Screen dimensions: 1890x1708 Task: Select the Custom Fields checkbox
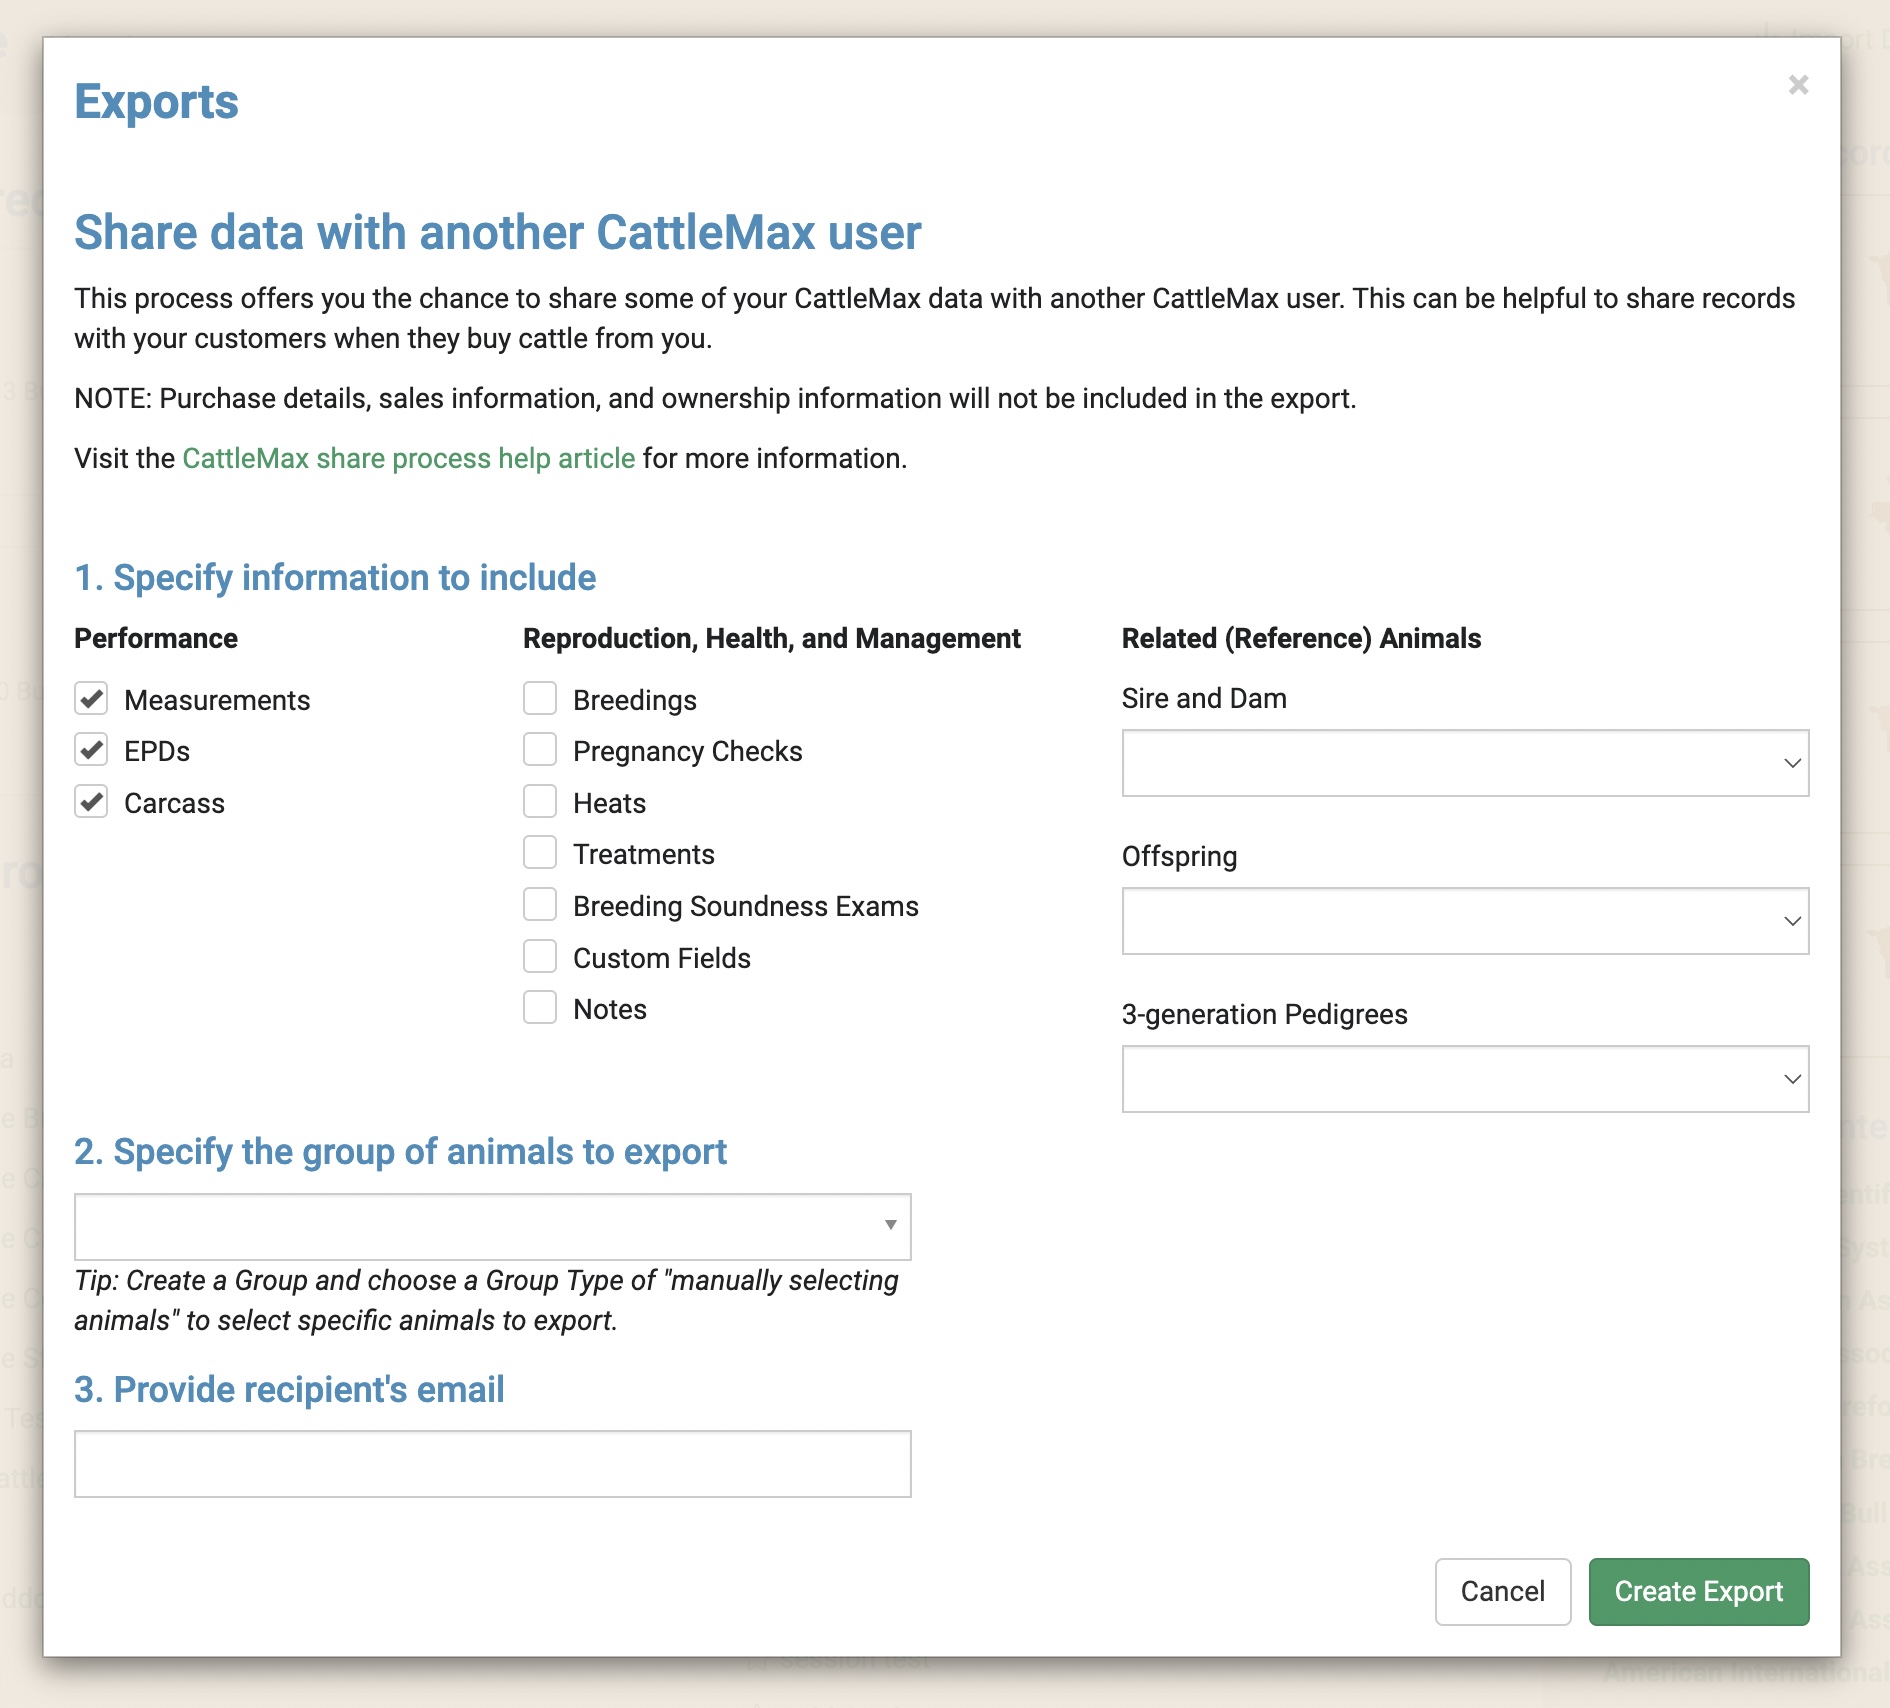click(x=540, y=957)
